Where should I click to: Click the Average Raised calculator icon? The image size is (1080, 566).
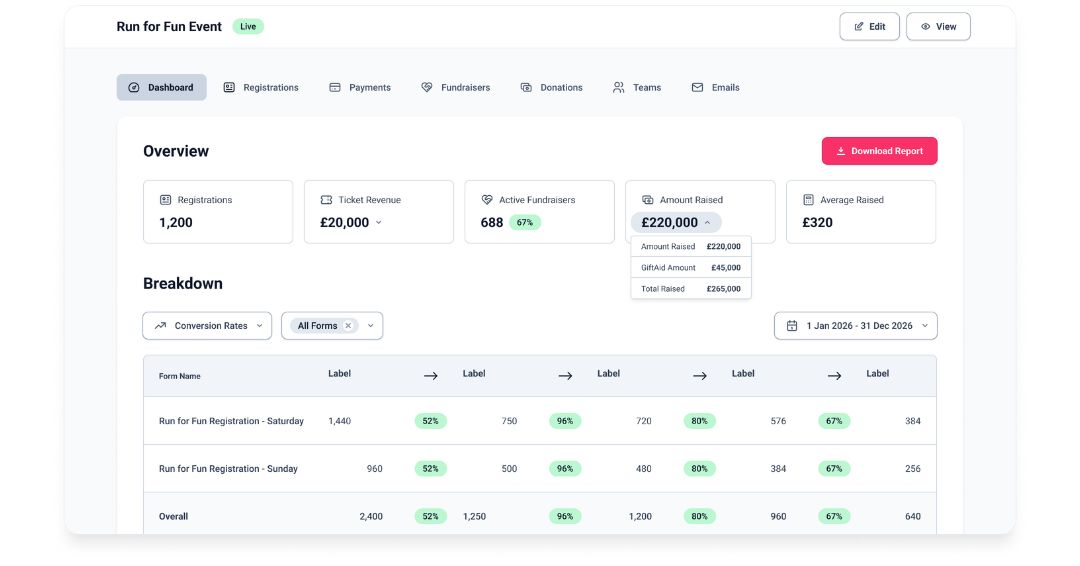click(x=809, y=200)
